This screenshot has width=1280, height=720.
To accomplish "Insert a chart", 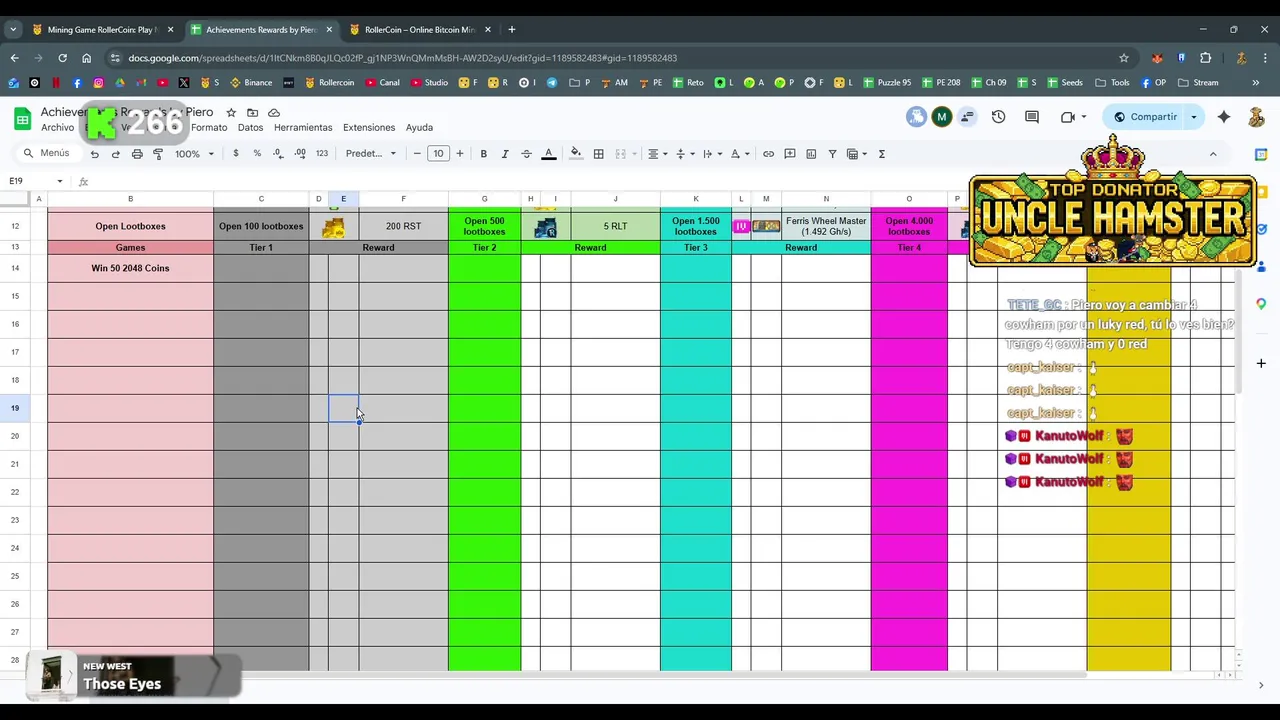I will pos(811,154).
